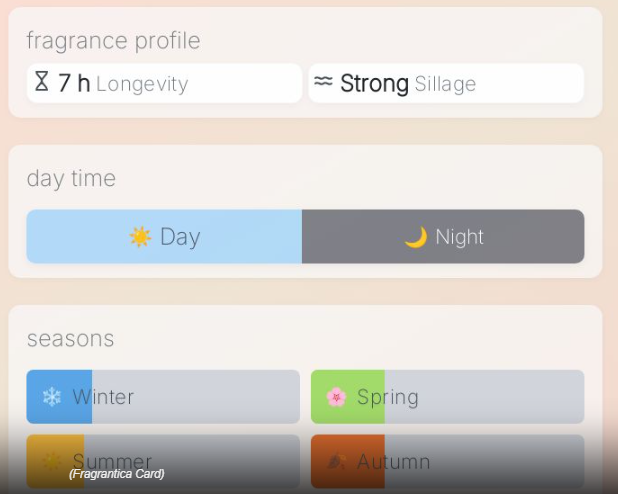Click the cherry blossom Spring icon
Screen dimensions: 618x494
(x=336, y=397)
